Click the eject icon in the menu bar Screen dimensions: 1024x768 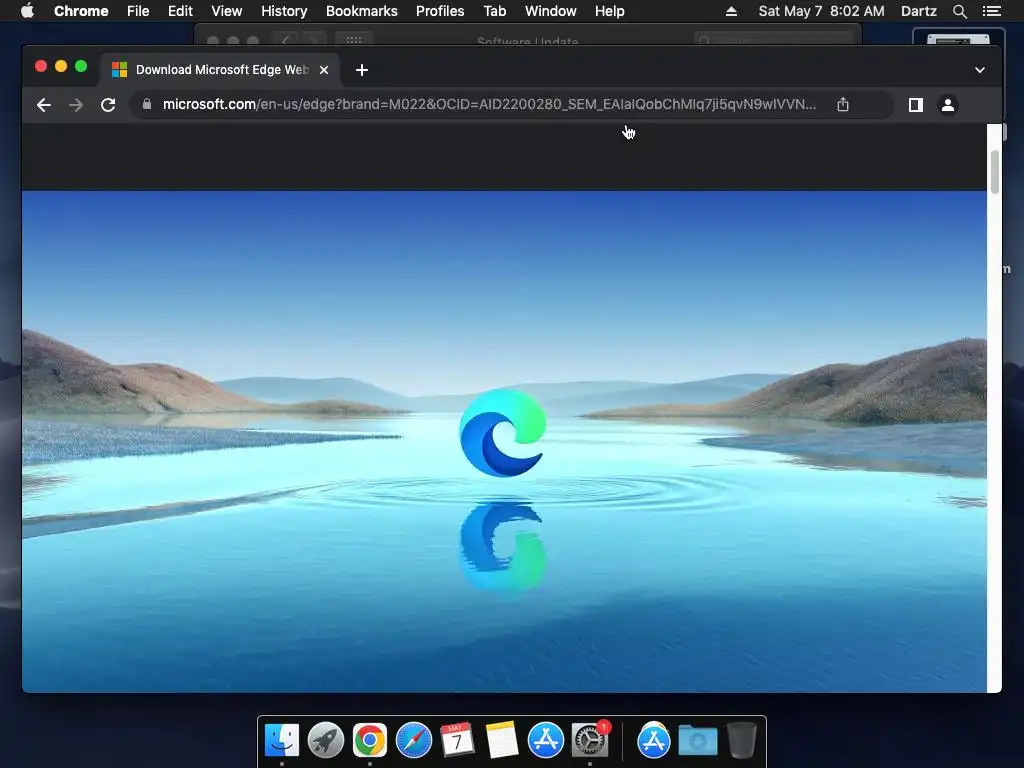(731, 11)
